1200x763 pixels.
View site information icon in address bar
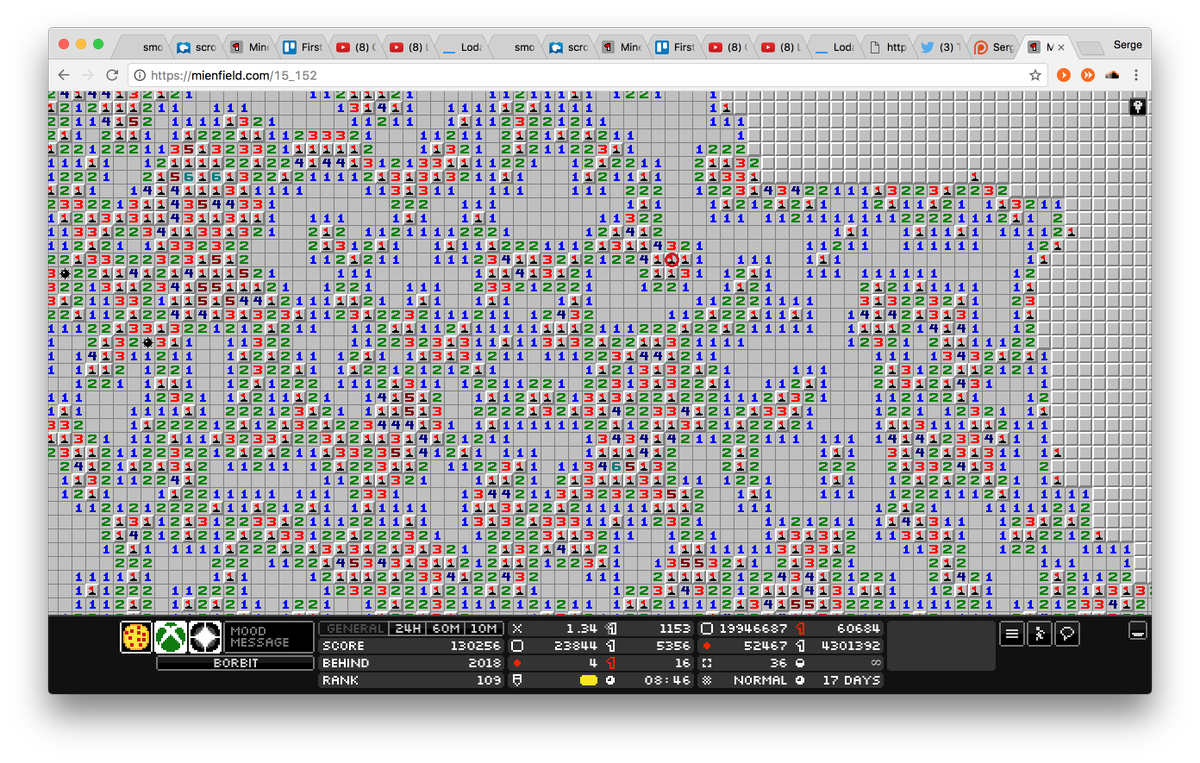pyautogui.click(x=140, y=75)
